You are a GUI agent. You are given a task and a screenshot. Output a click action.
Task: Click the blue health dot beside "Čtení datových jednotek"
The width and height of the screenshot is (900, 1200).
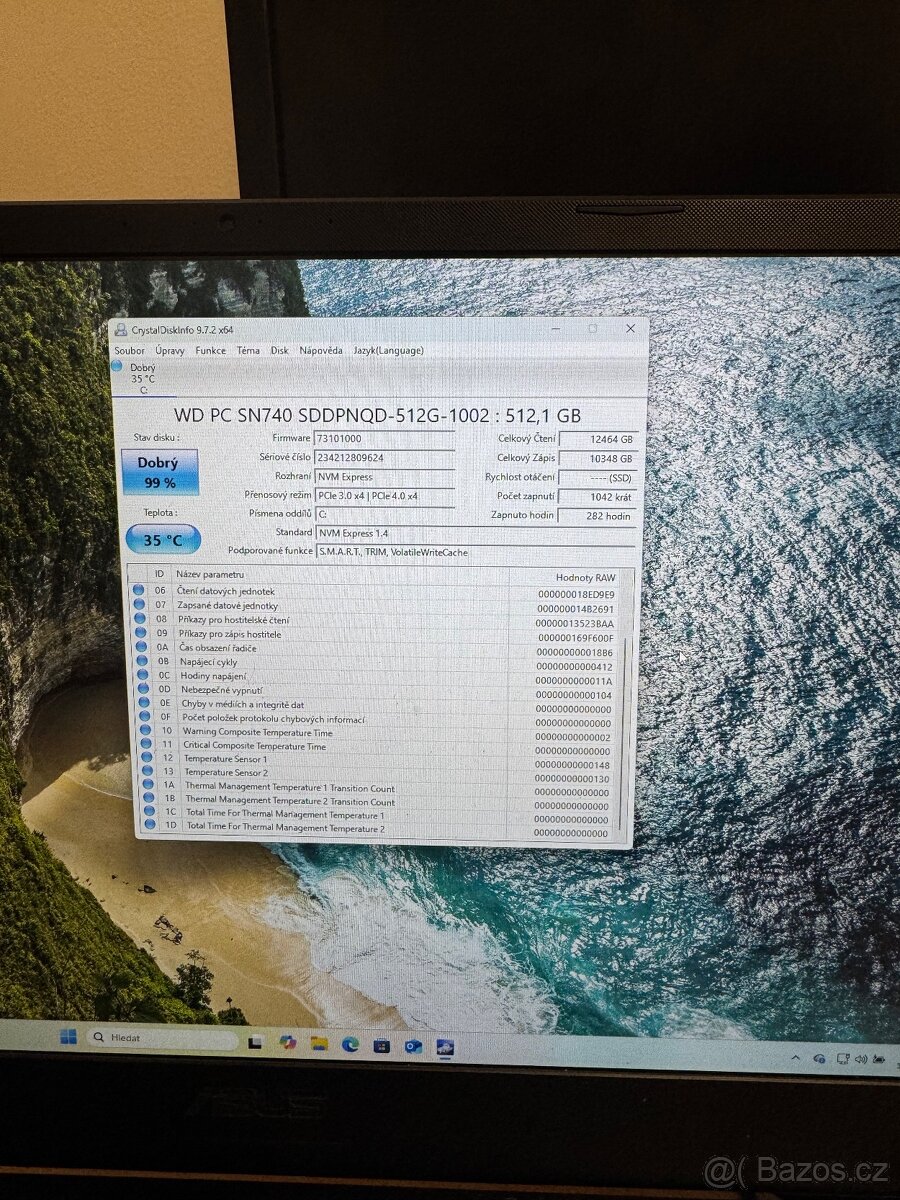[139, 591]
